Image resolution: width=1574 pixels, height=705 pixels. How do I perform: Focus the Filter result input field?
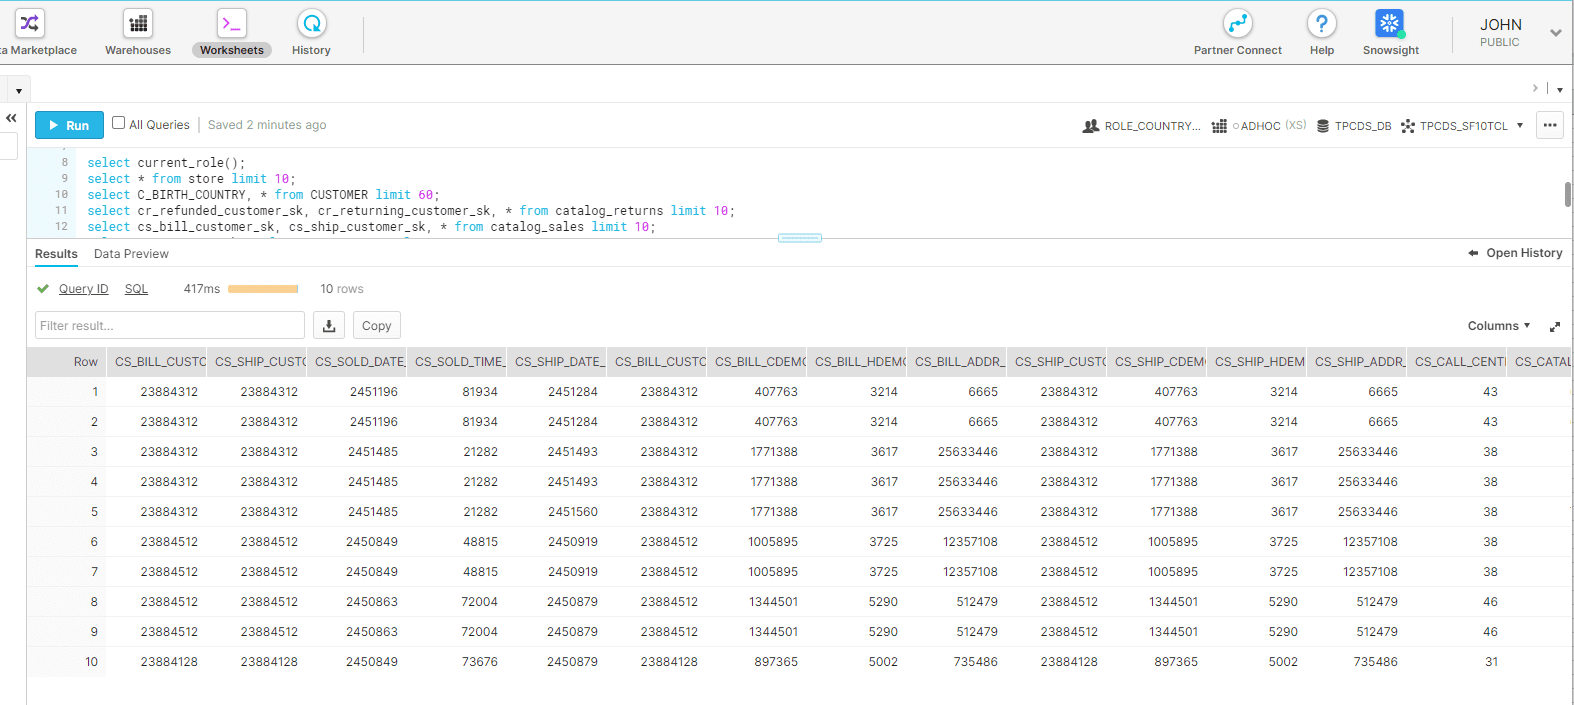coord(170,325)
